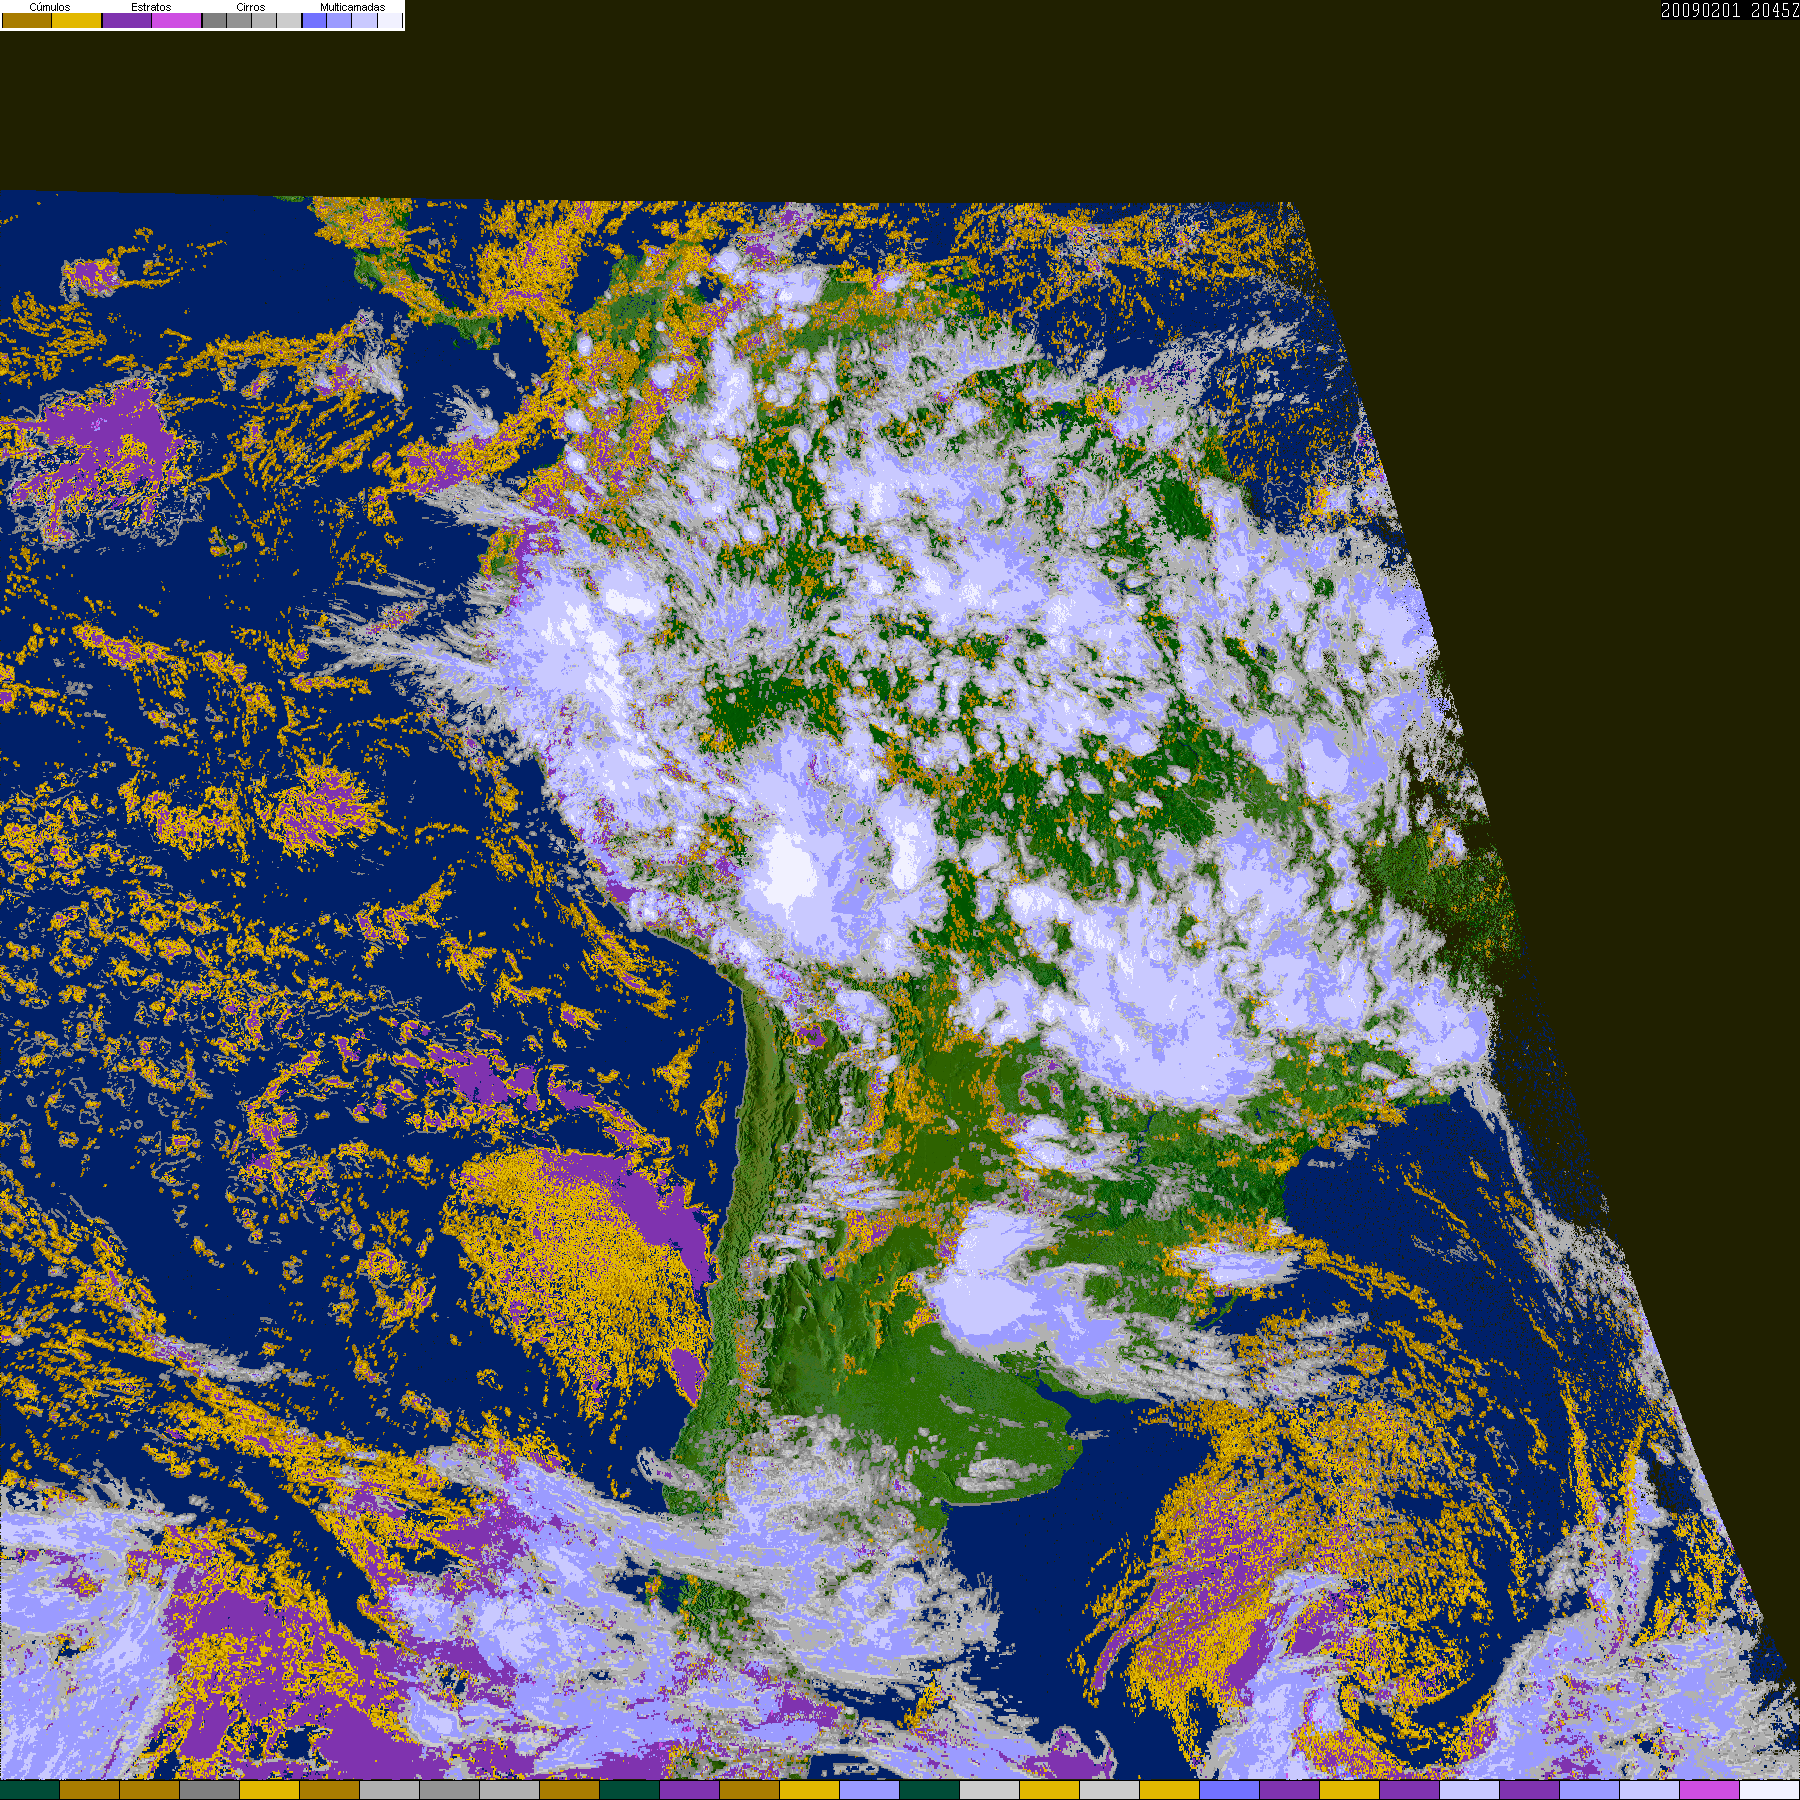Click the Multicamadas legend label
This screenshot has height=1800, width=1800.
[352, 7]
